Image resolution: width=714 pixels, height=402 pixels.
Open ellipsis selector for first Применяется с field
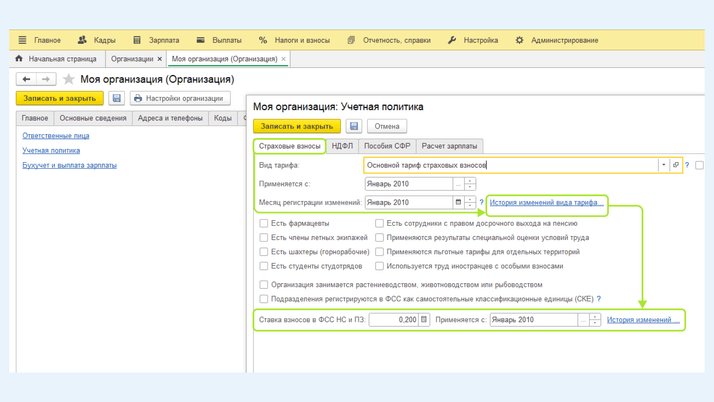[458, 184]
